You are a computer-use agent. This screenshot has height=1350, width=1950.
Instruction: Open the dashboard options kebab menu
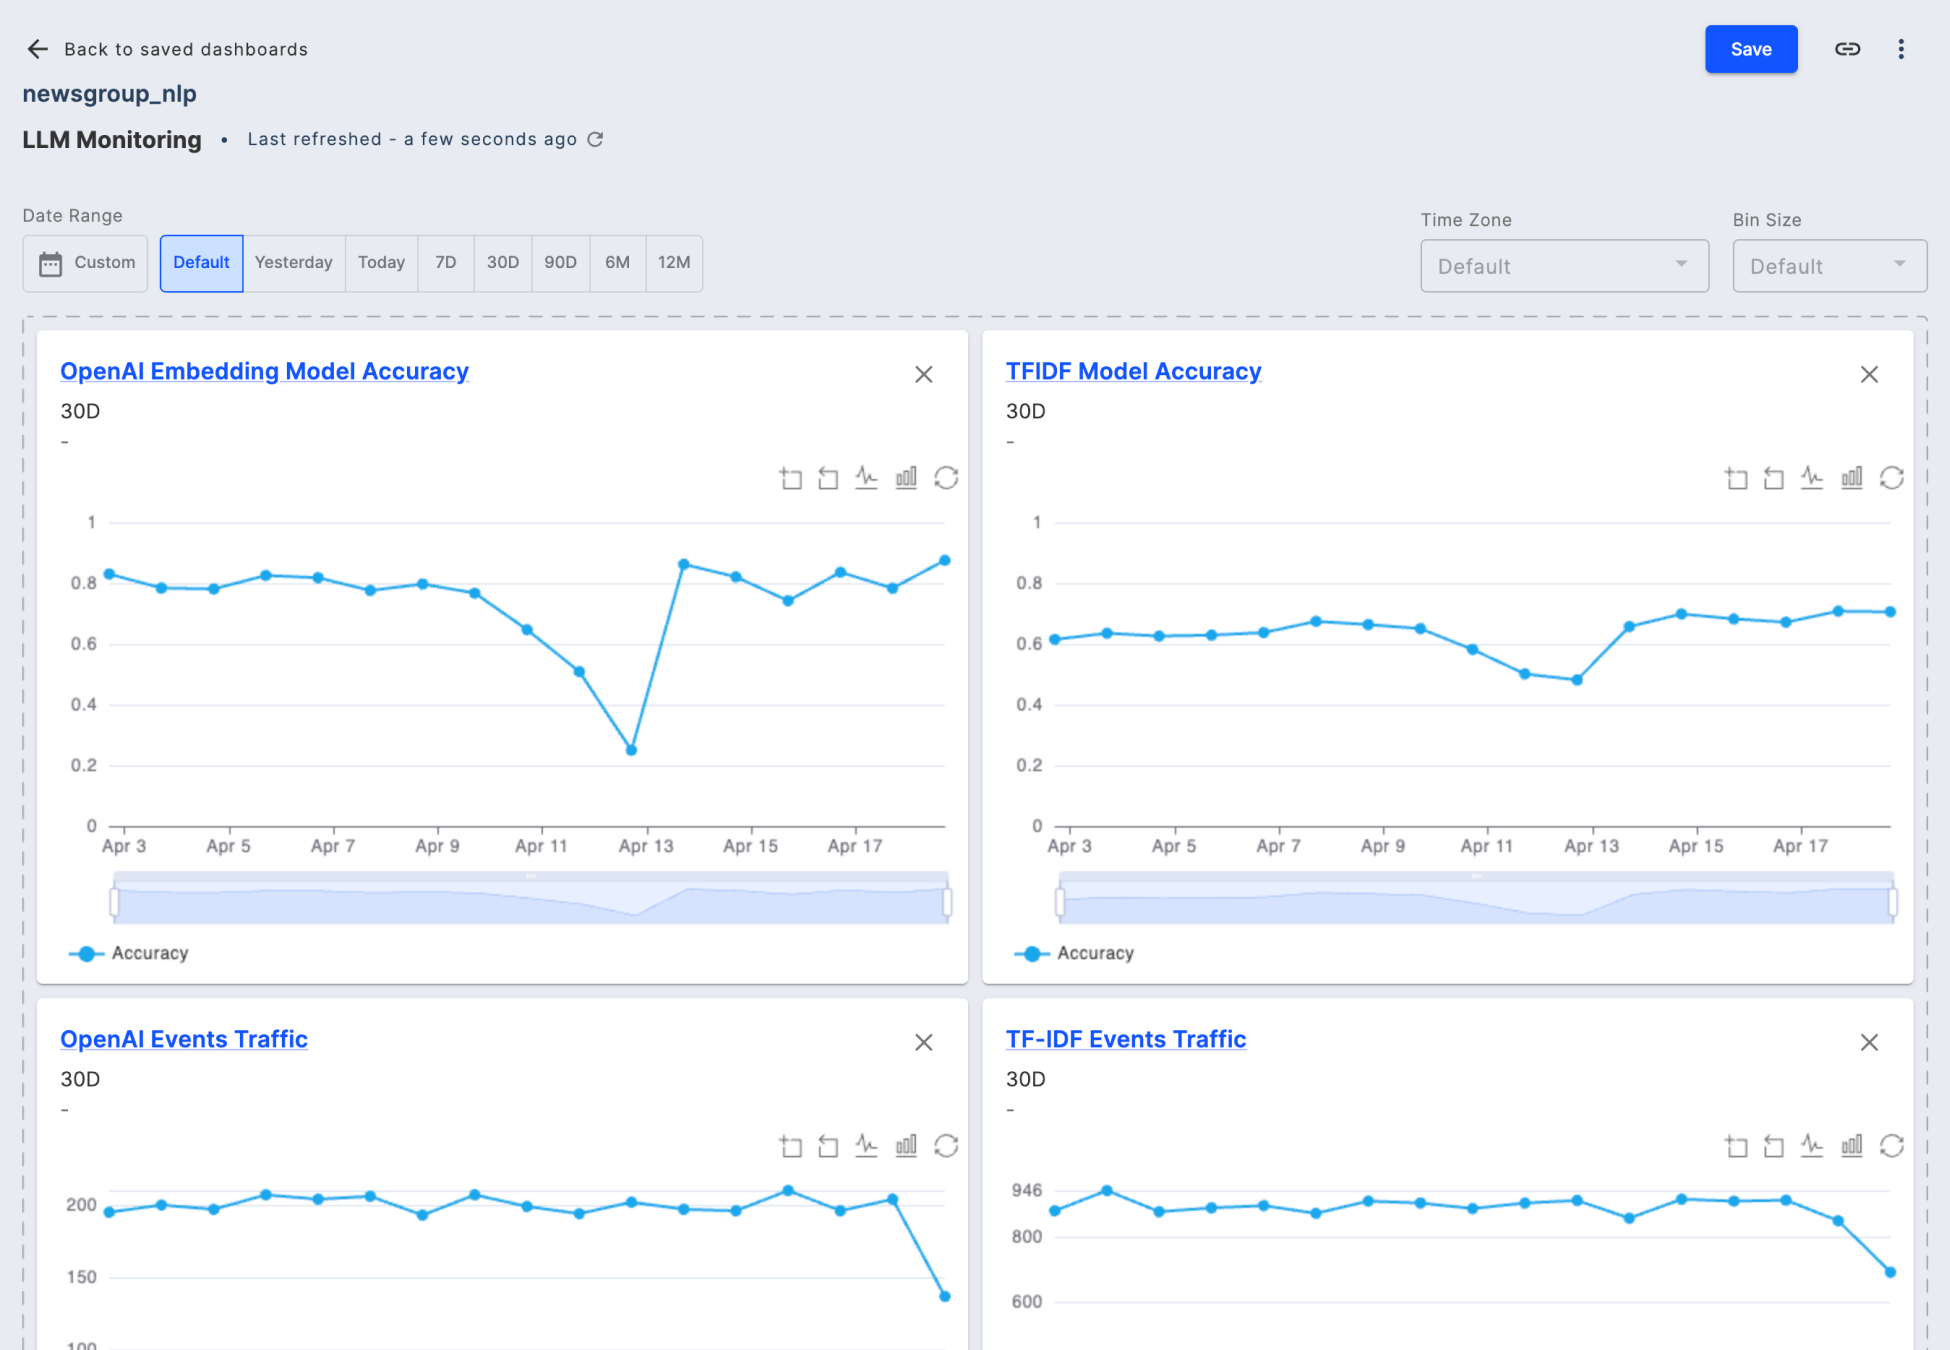point(1901,48)
